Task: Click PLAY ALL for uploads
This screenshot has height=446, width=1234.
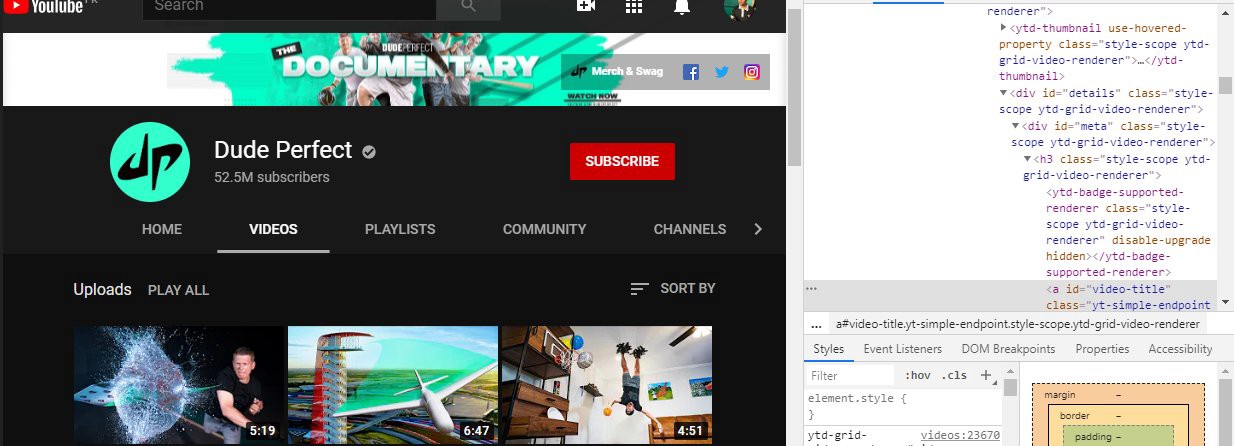Action: (x=178, y=290)
